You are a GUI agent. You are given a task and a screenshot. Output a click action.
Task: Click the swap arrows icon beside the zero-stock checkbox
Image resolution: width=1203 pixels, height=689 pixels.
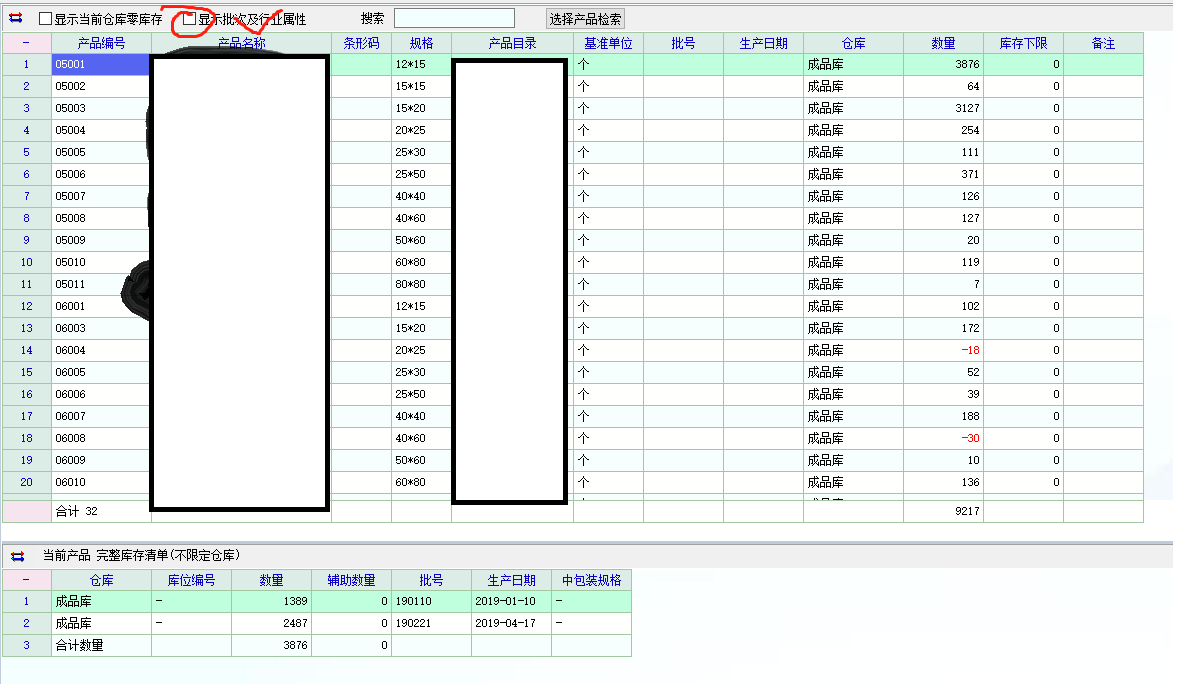pos(15,18)
